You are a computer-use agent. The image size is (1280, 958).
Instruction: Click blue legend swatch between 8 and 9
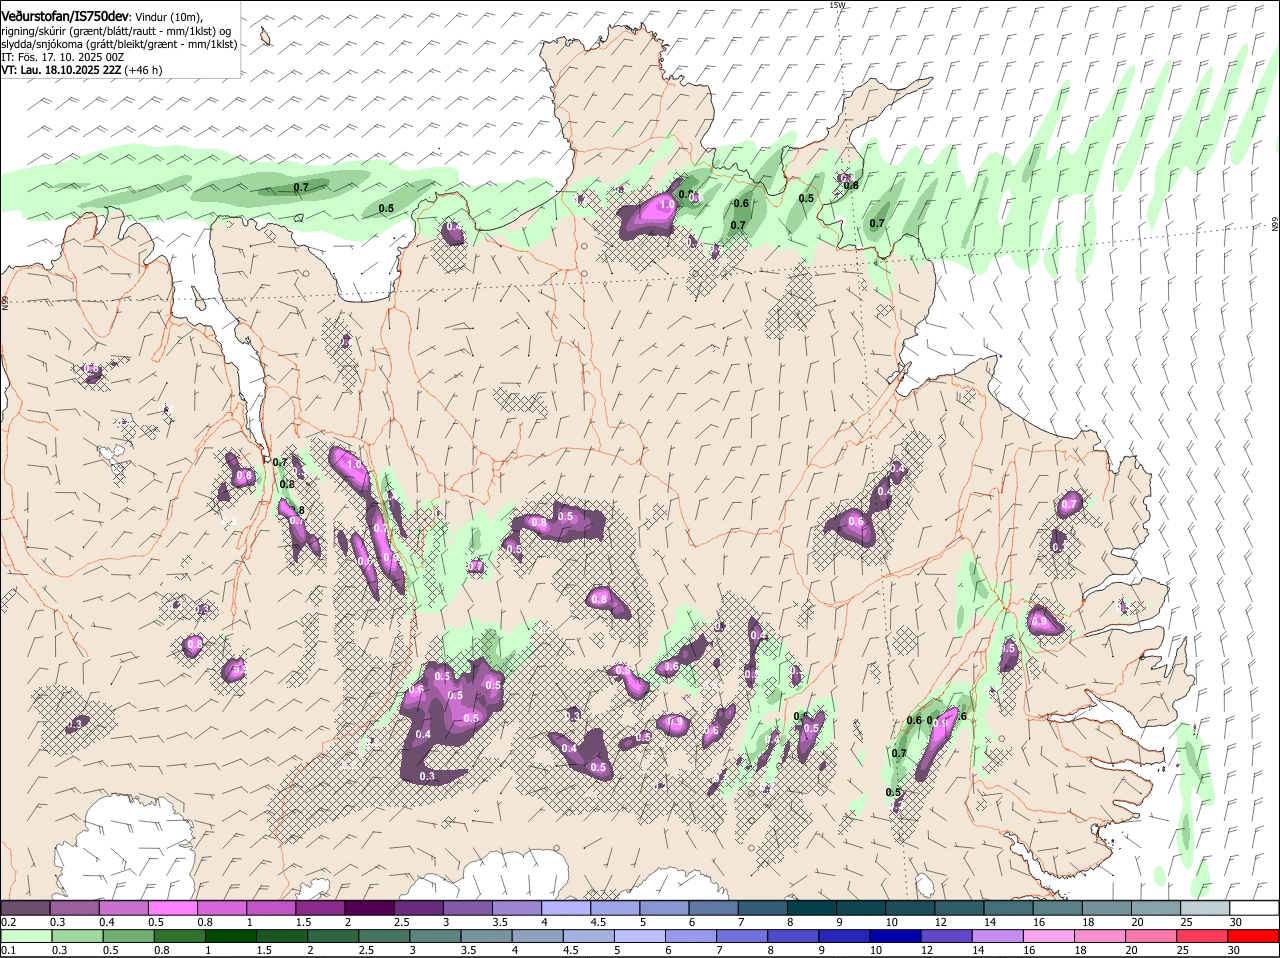(794, 936)
